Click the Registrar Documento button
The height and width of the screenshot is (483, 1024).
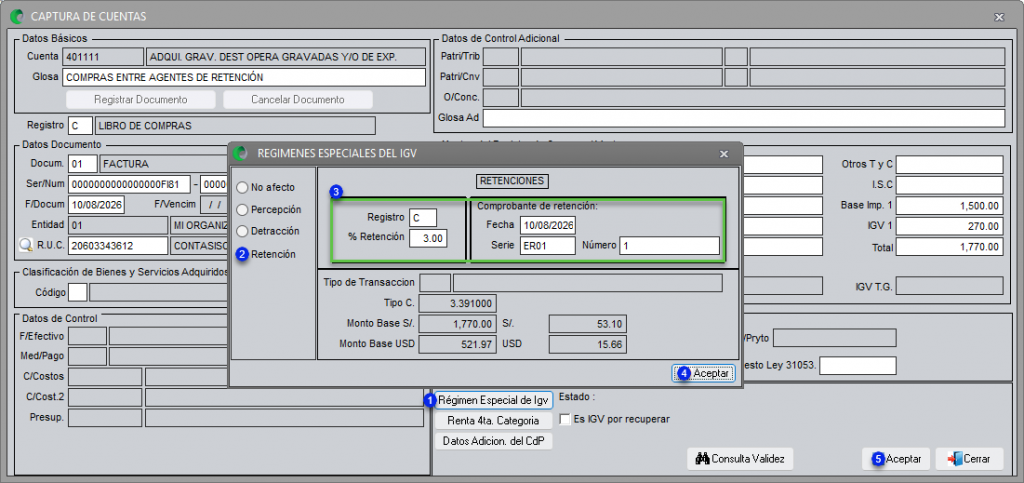140,100
